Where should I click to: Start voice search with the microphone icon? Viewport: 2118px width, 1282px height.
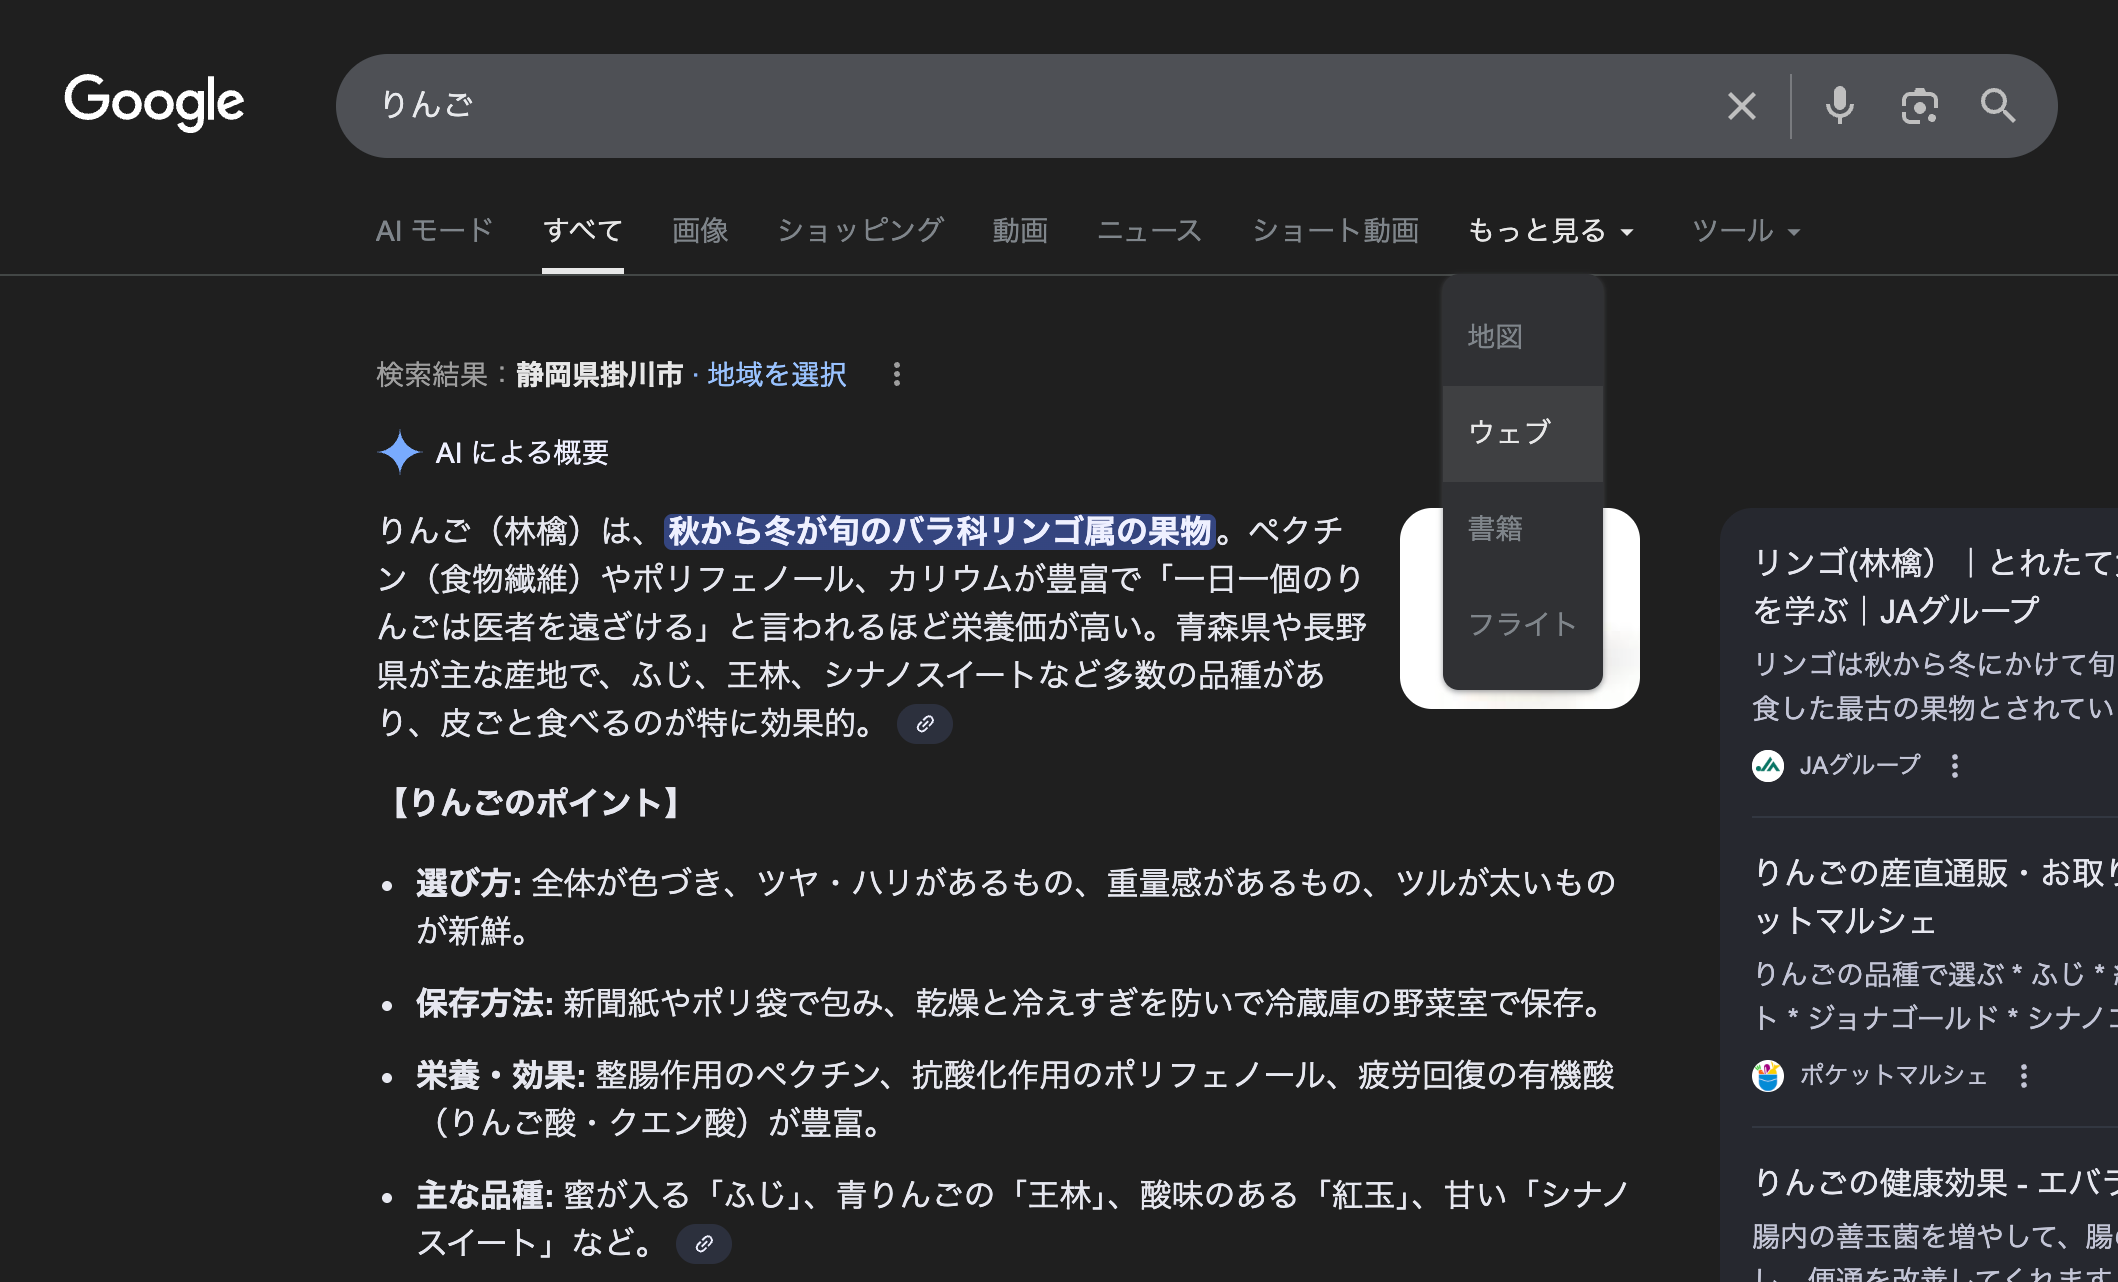[x=1839, y=106]
